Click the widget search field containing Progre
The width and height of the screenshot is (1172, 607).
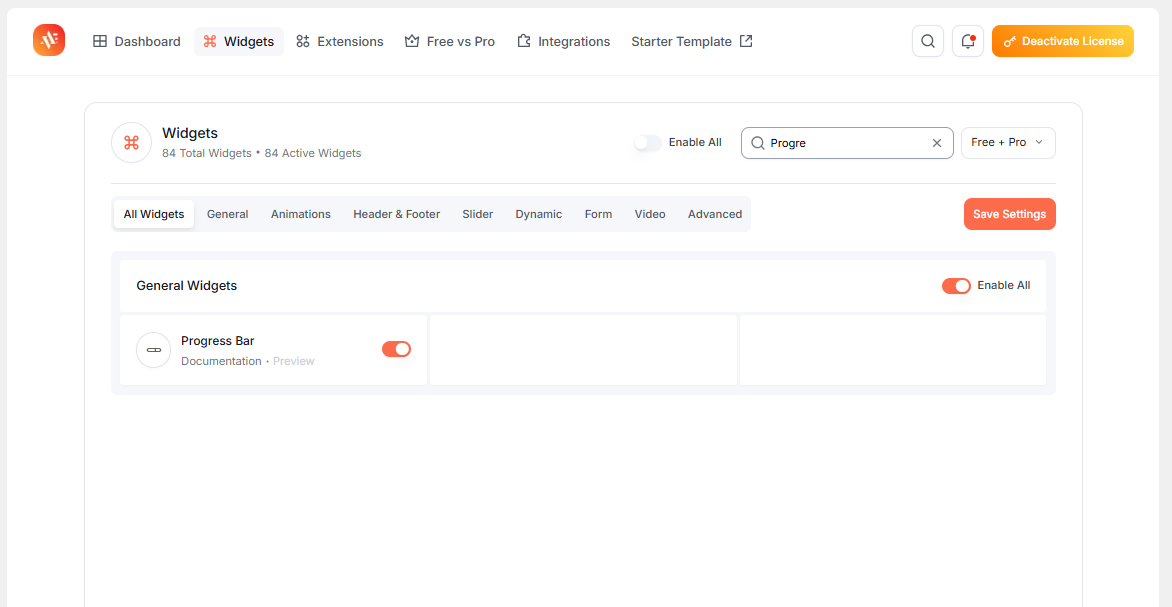click(x=847, y=143)
